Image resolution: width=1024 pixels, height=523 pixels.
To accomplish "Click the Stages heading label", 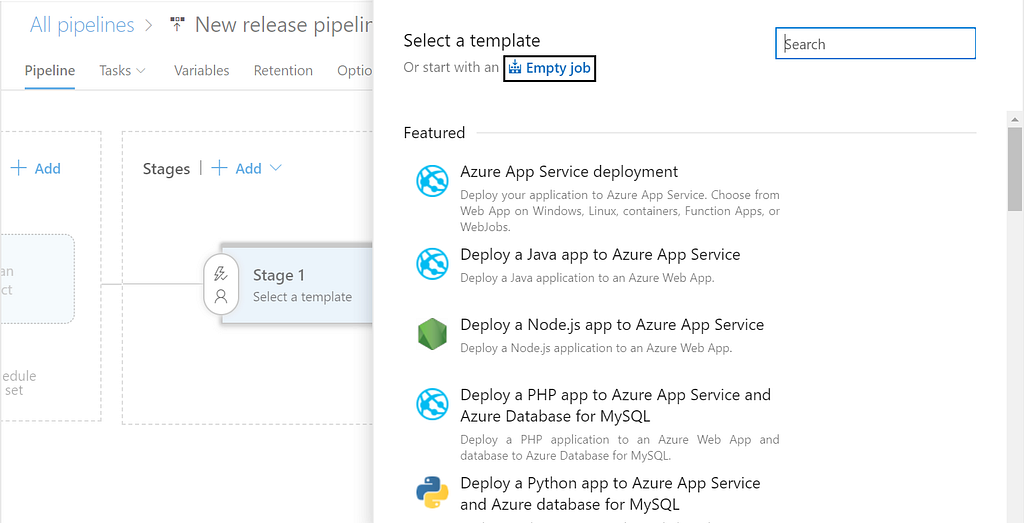I will tap(167, 168).
